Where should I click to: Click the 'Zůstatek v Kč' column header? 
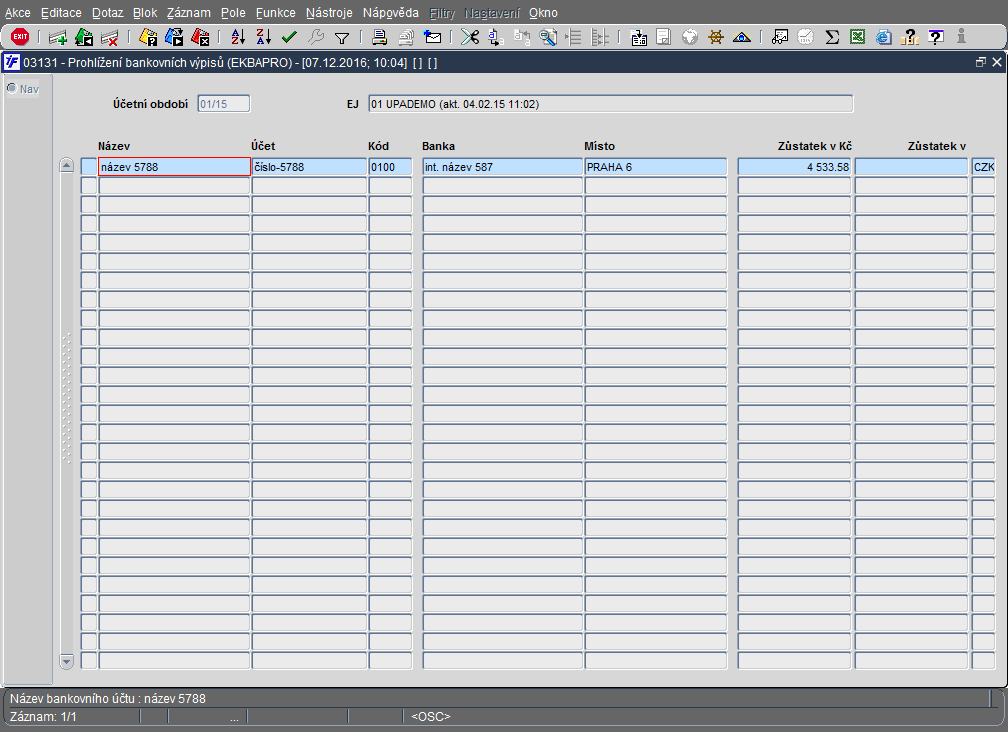tap(814, 146)
